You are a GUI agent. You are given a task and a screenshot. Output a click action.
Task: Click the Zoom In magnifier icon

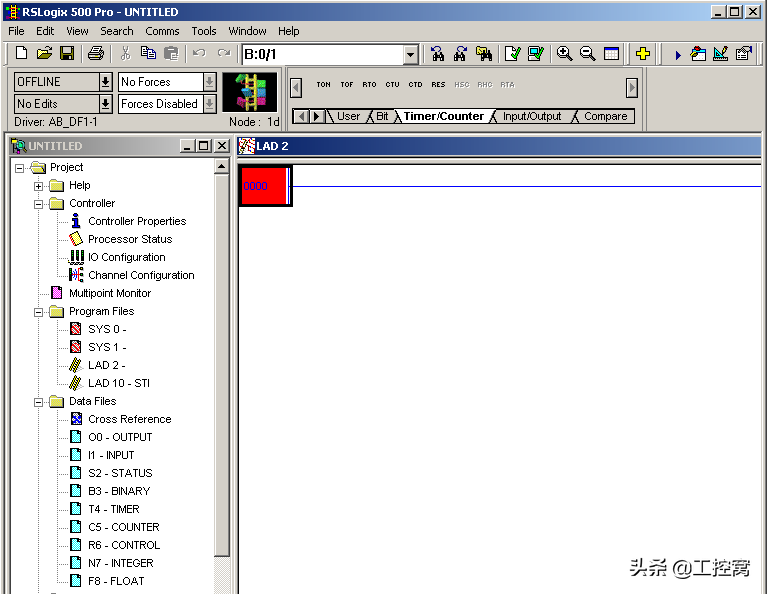[565, 54]
